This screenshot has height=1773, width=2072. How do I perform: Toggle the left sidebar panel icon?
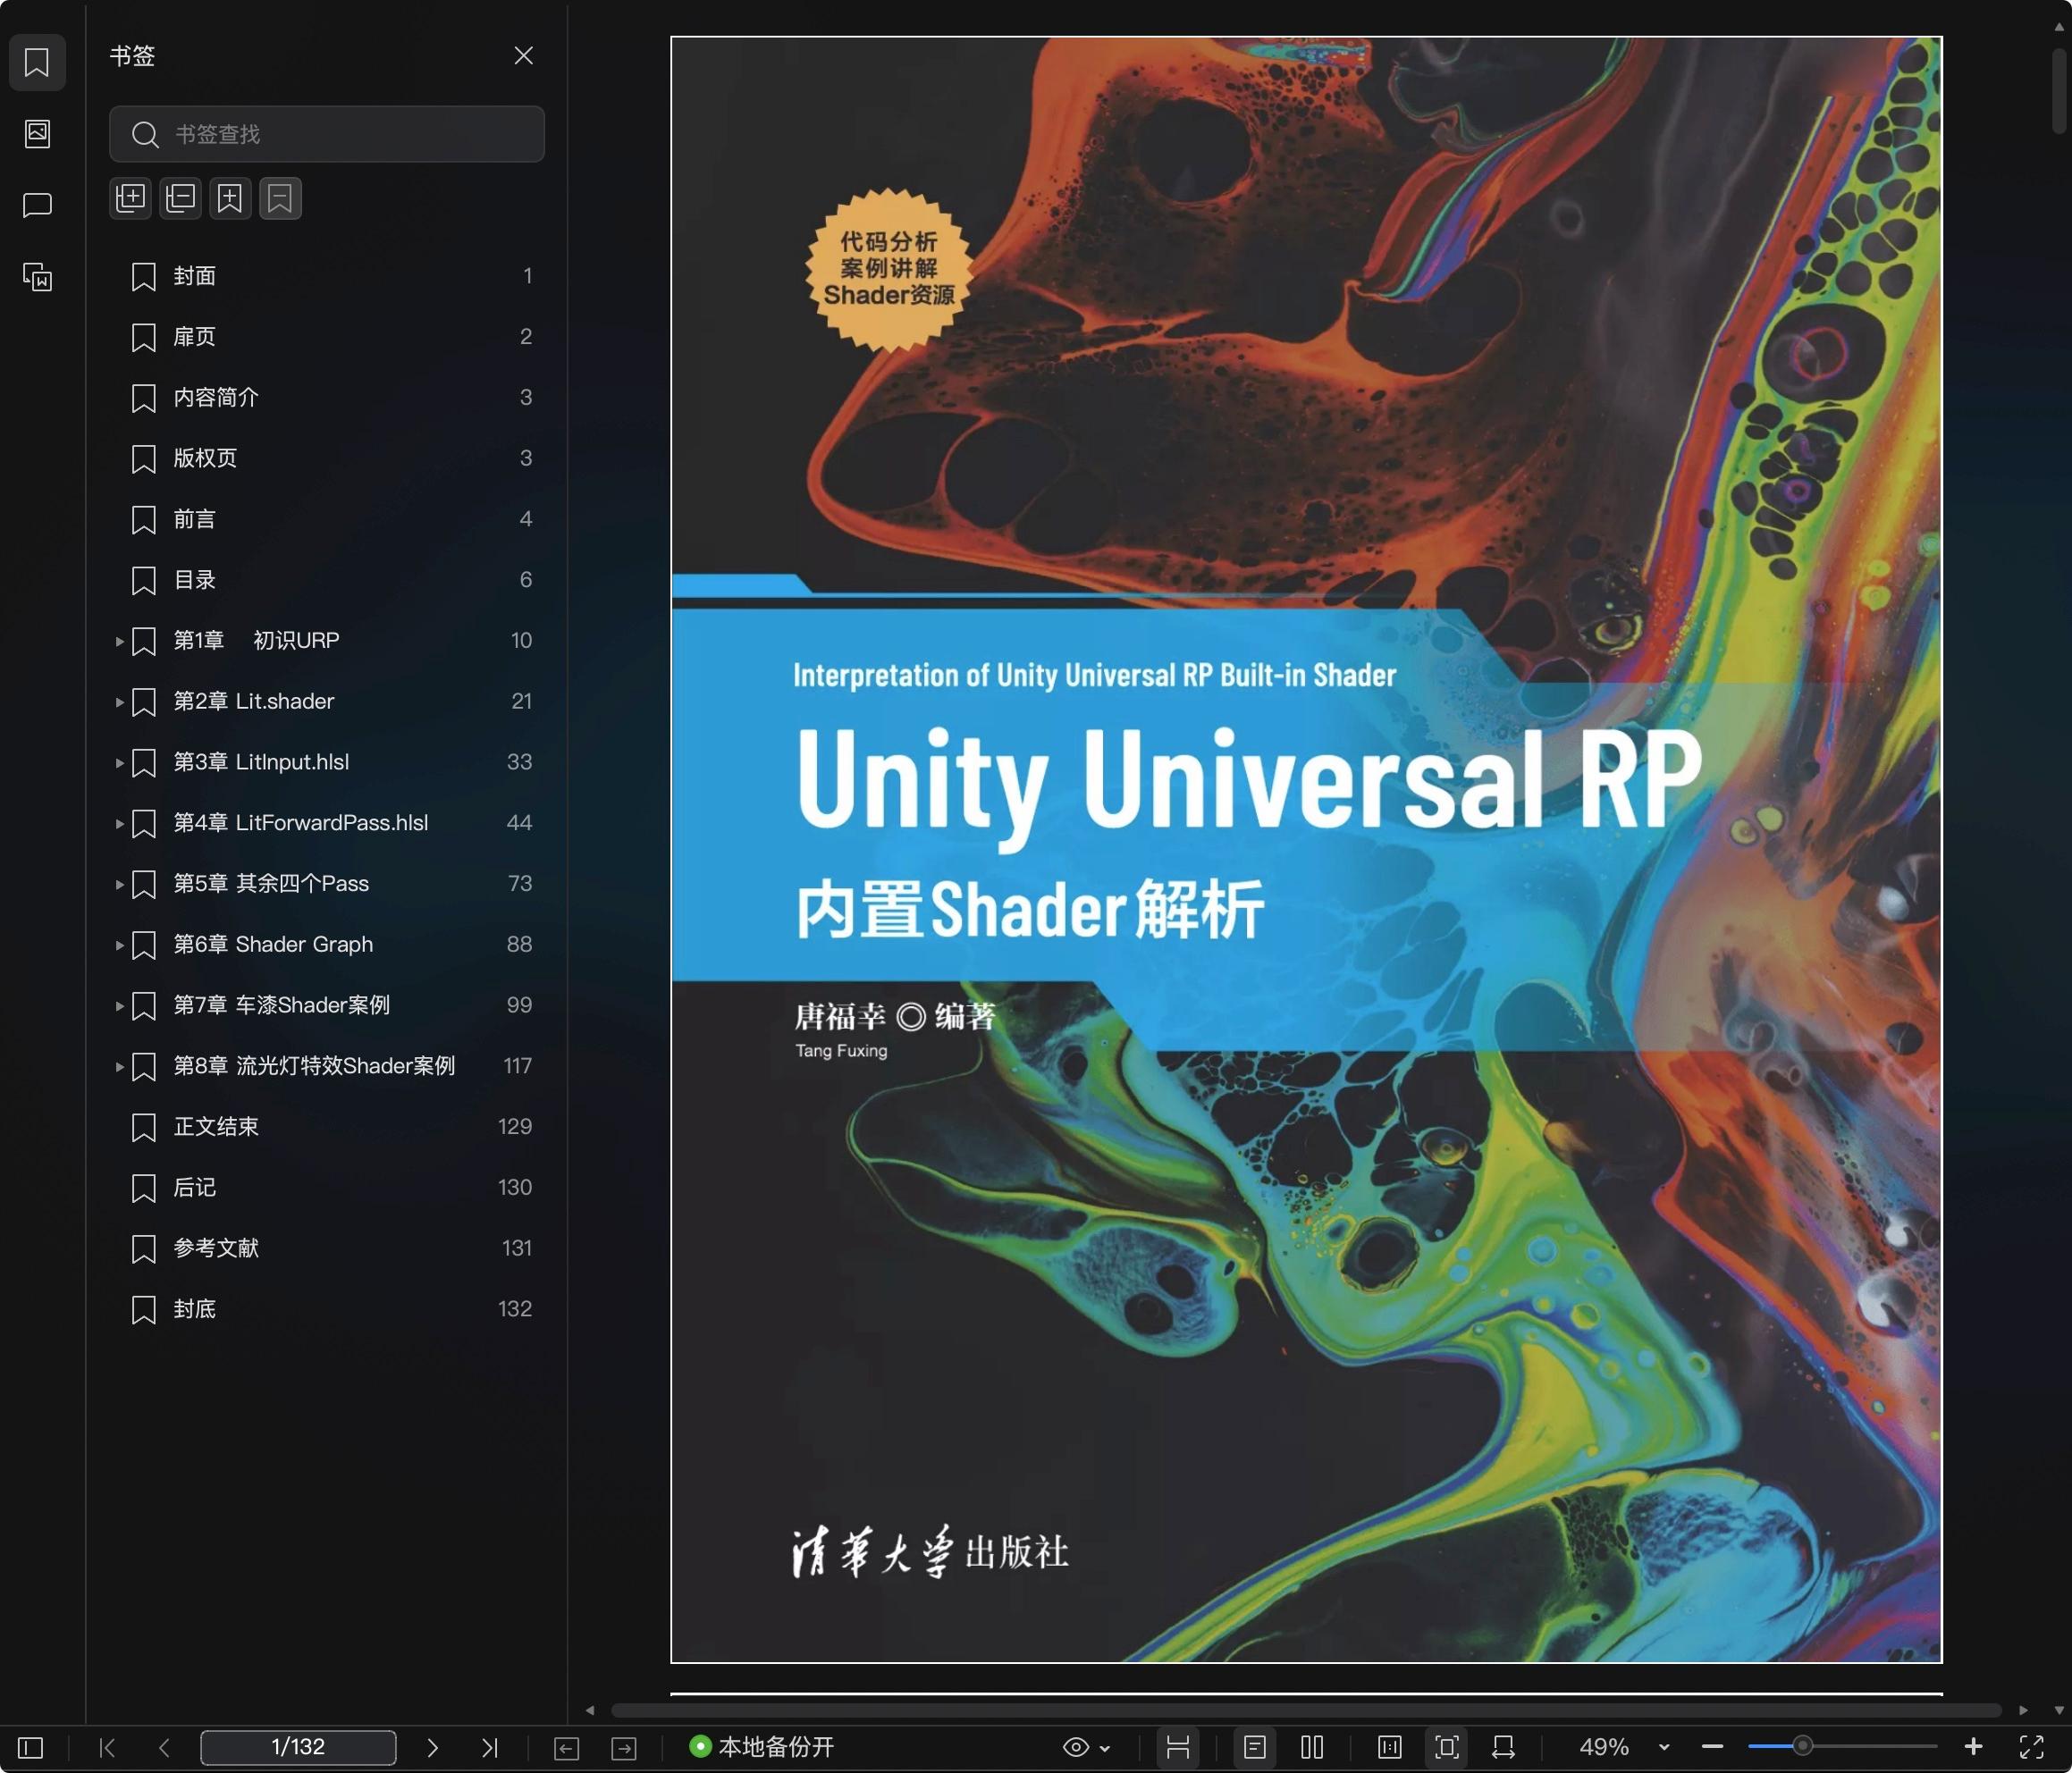31,1747
